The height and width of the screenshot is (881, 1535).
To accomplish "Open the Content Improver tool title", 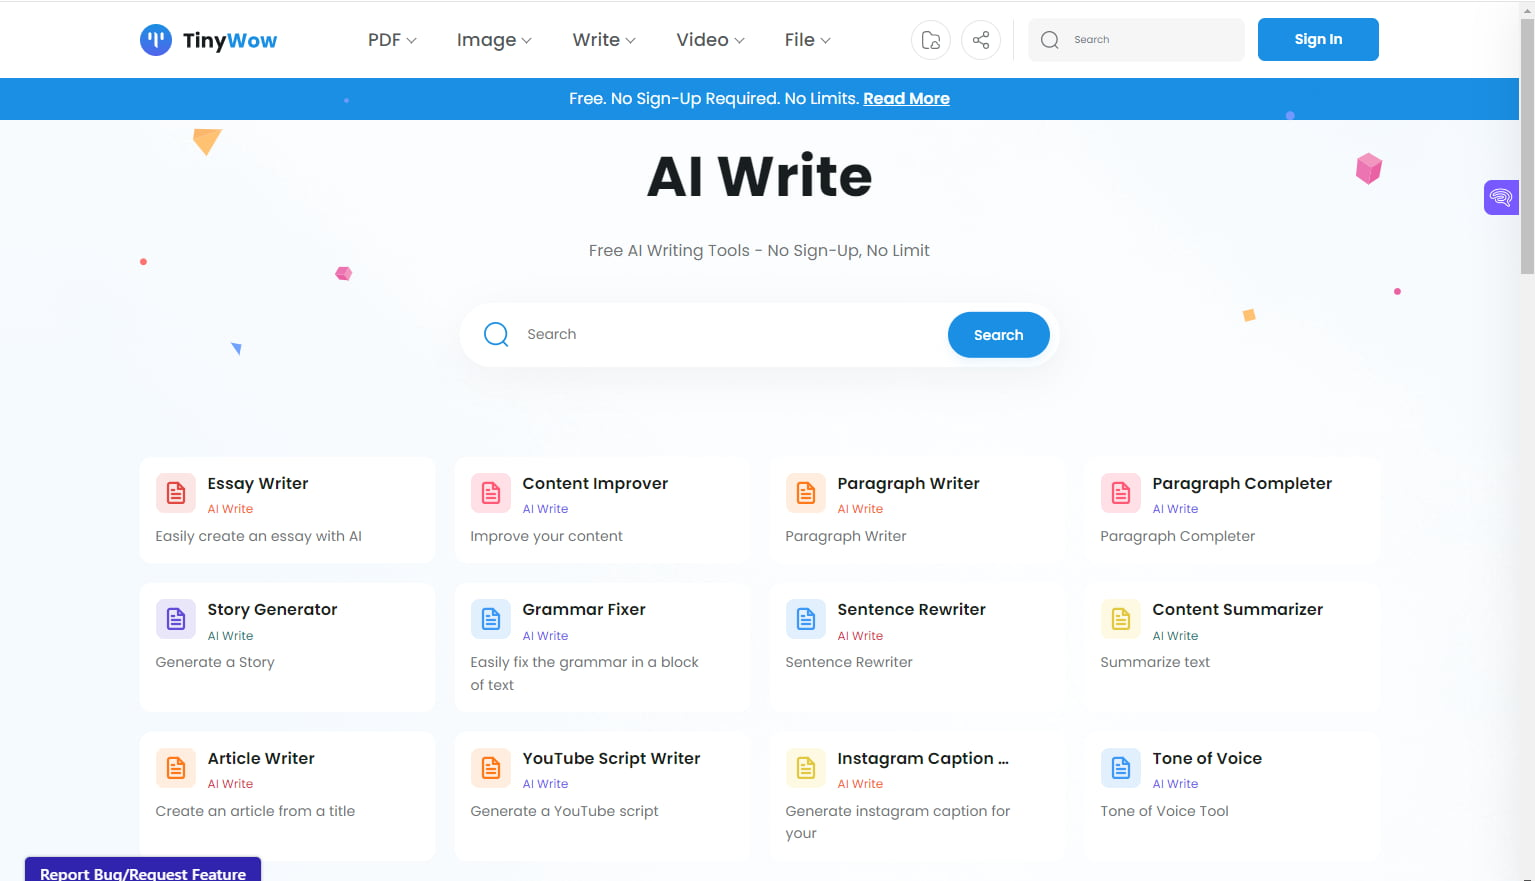I will (595, 483).
